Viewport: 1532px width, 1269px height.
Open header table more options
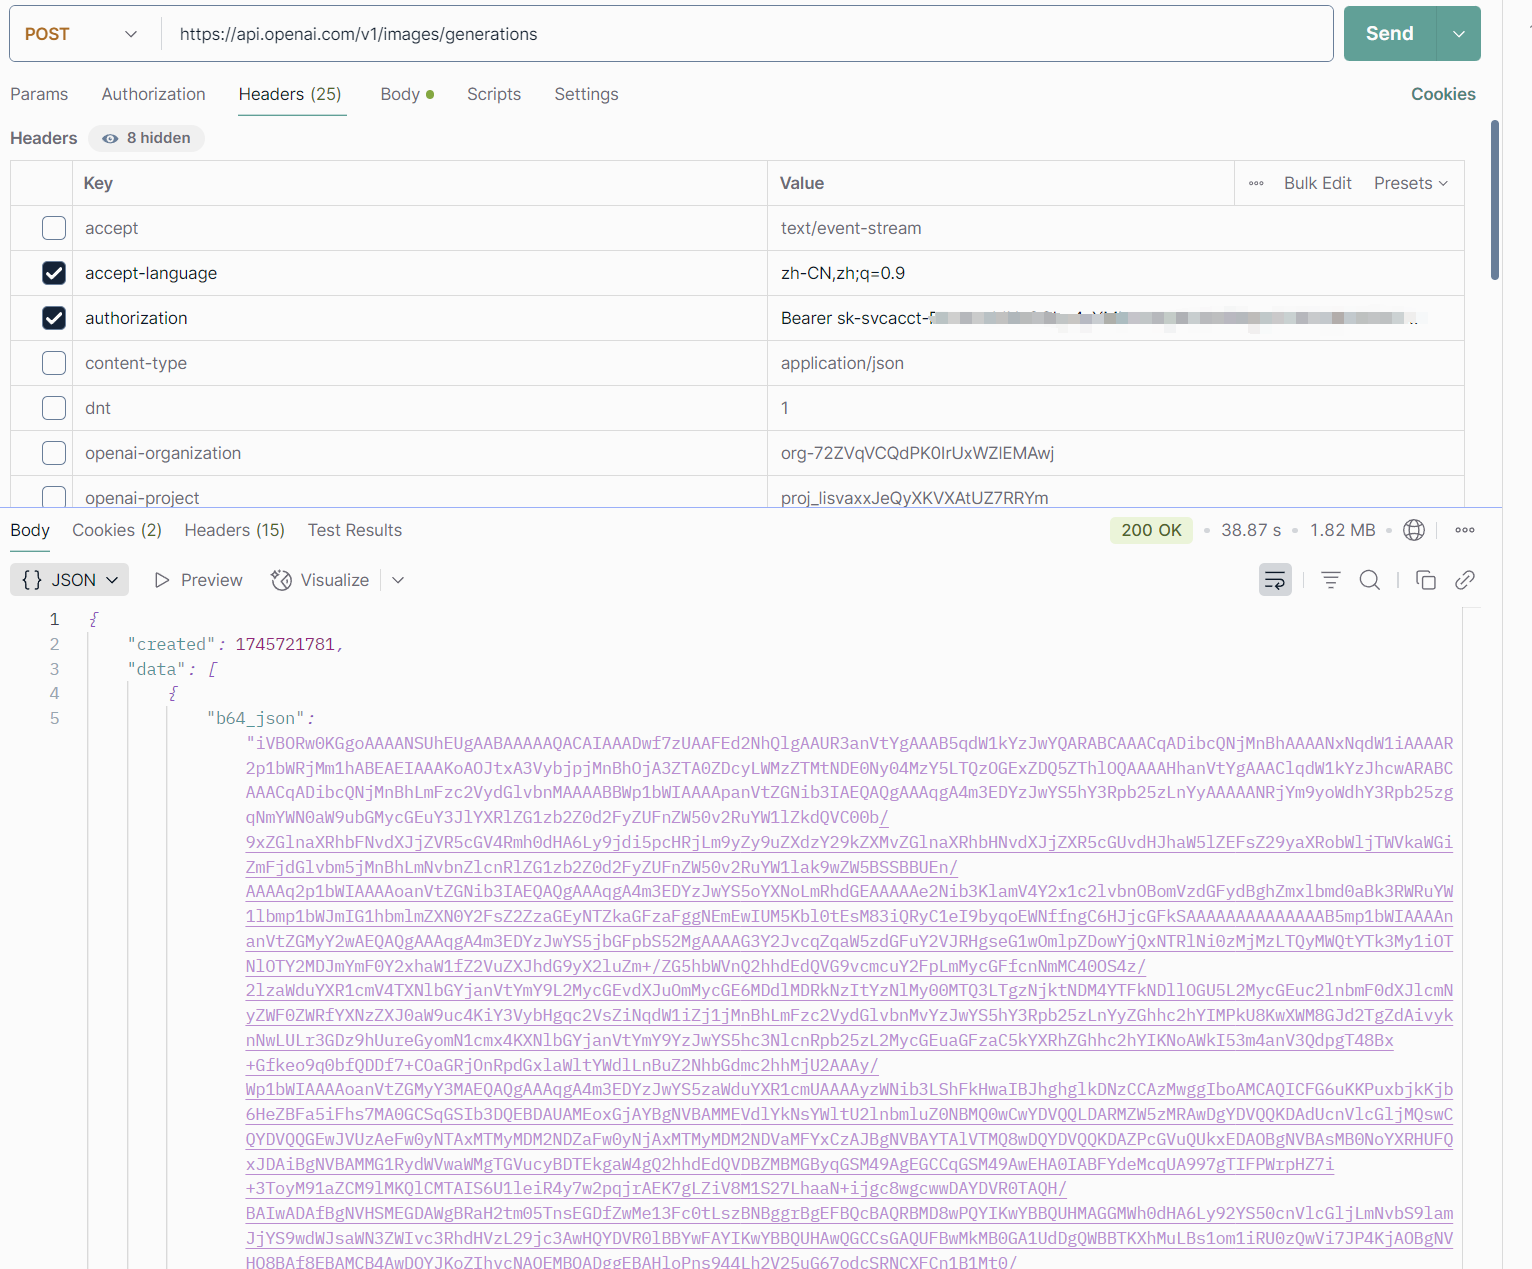click(x=1256, y=183)
